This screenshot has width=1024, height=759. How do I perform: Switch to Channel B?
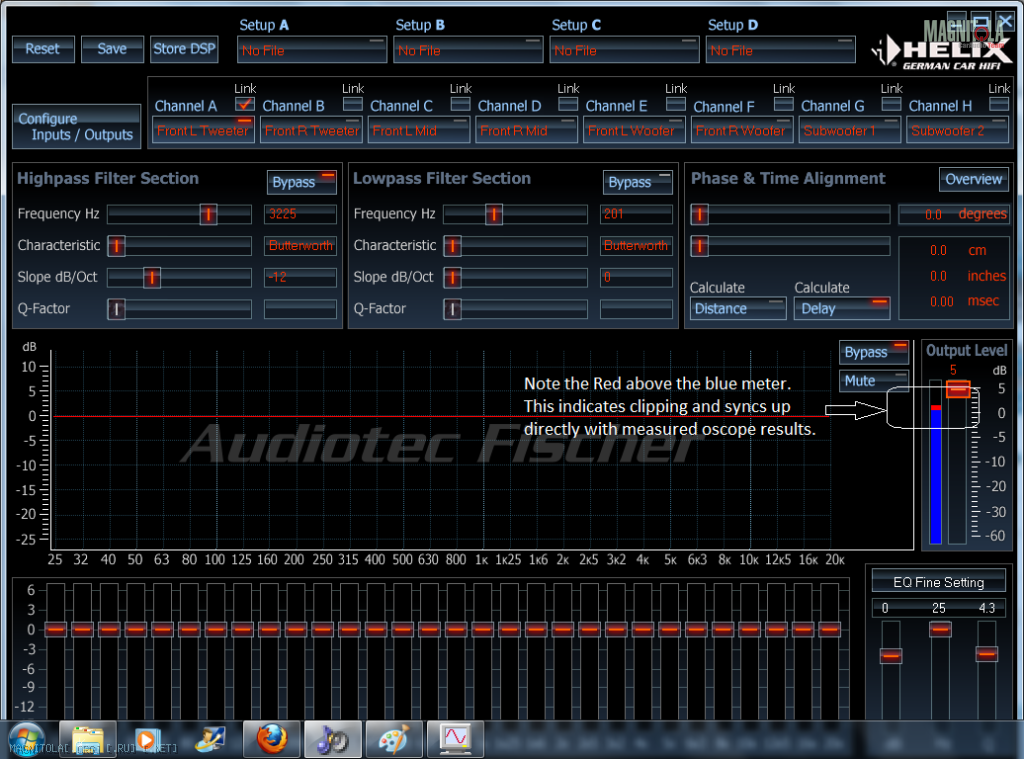click(x=294, y=106)
